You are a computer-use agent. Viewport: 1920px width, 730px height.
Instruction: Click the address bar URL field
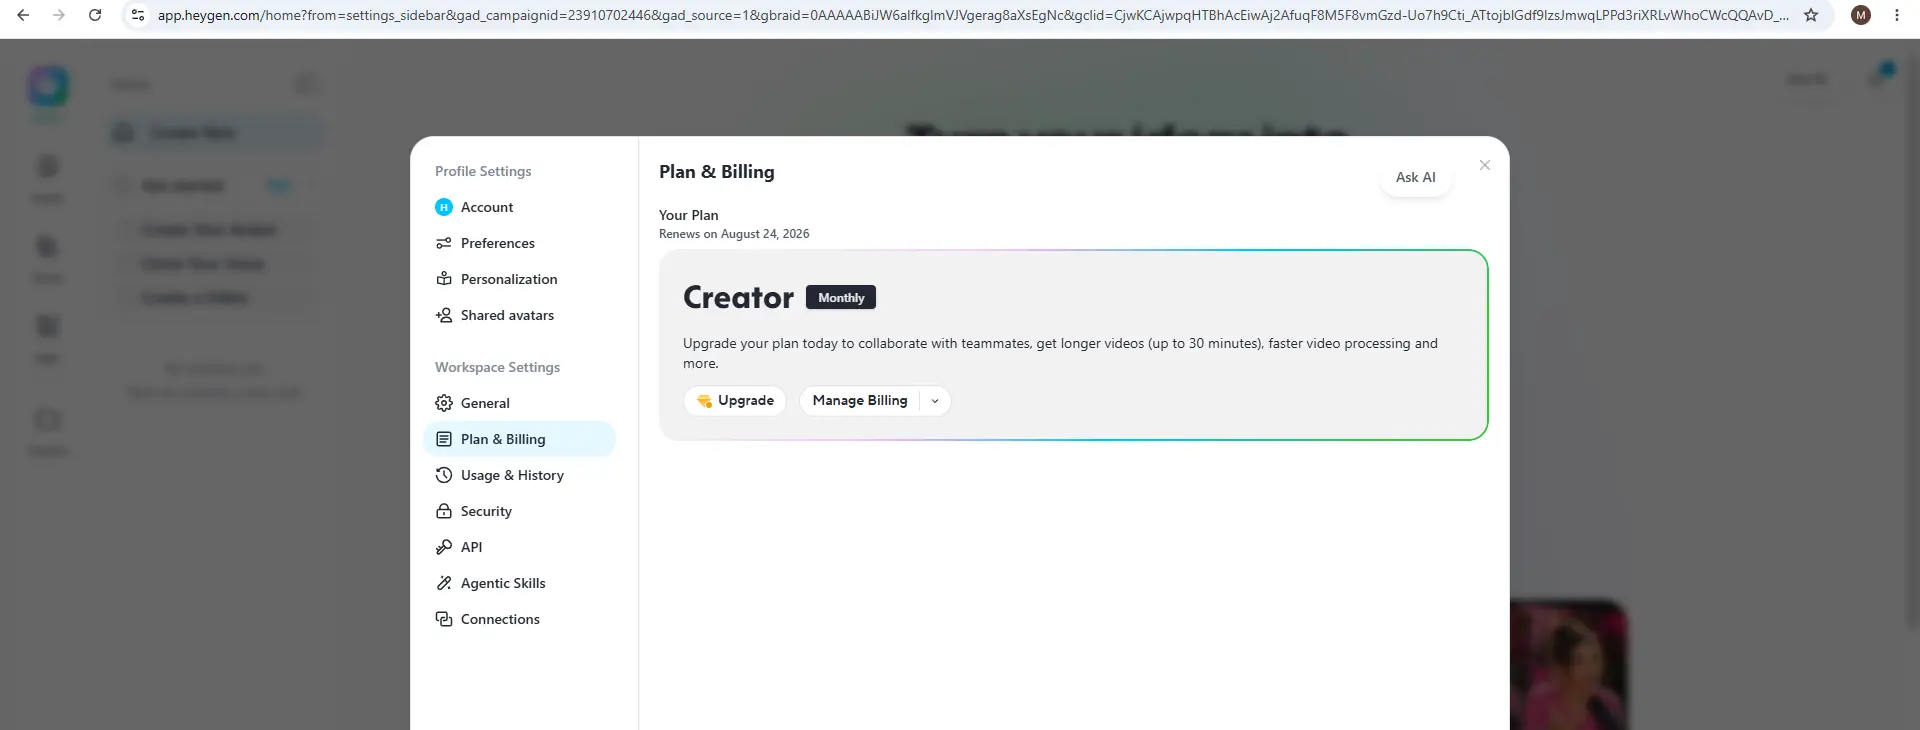[x=972, y=15]
